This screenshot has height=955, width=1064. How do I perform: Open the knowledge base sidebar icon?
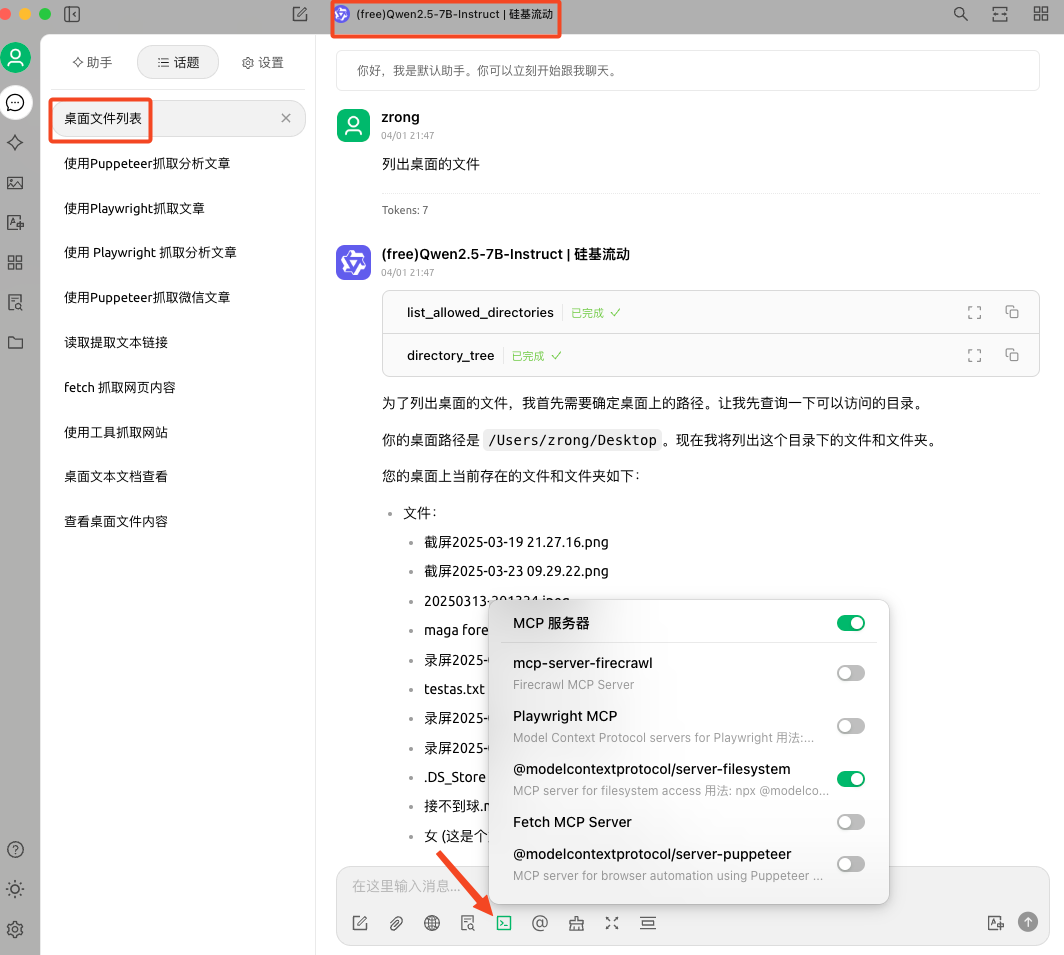click(x=15, y=303)
